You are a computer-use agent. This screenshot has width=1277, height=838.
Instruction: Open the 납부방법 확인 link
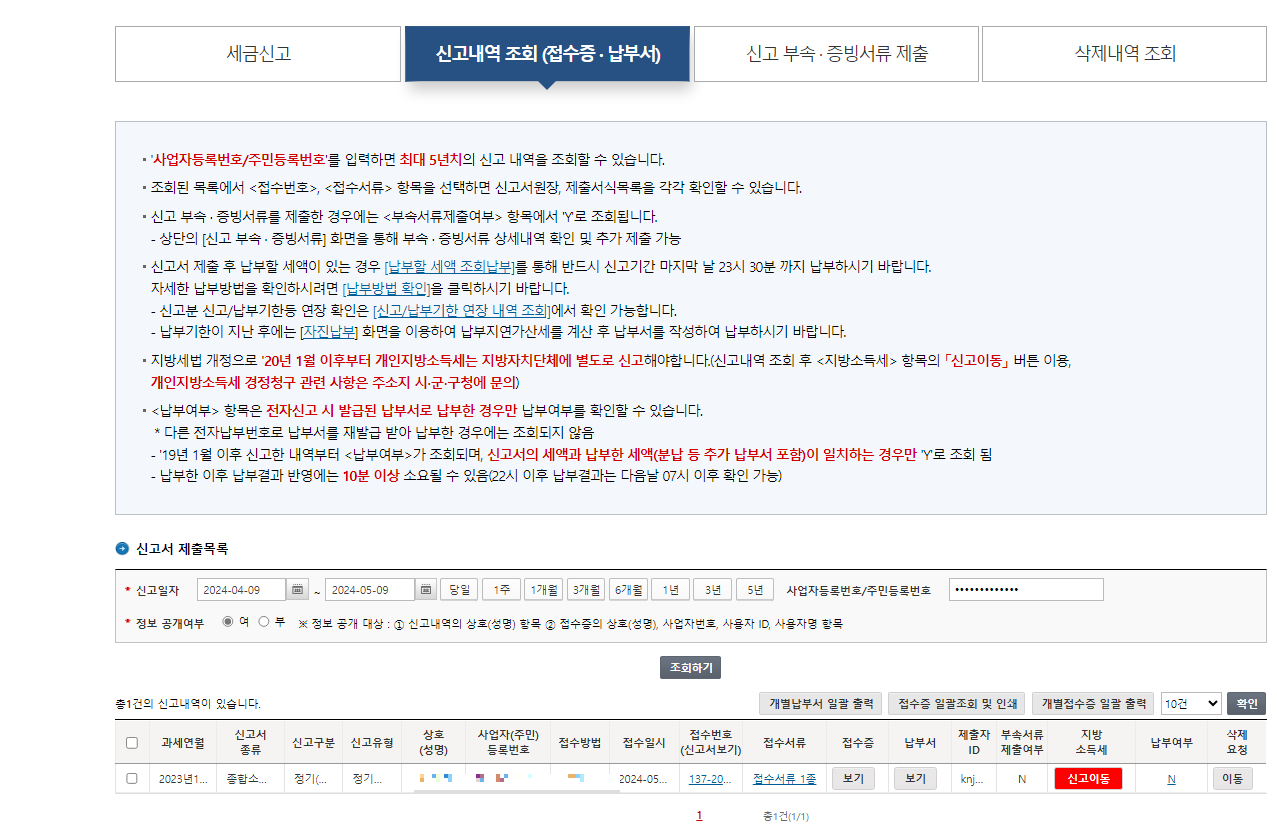[x=386, y=289]
